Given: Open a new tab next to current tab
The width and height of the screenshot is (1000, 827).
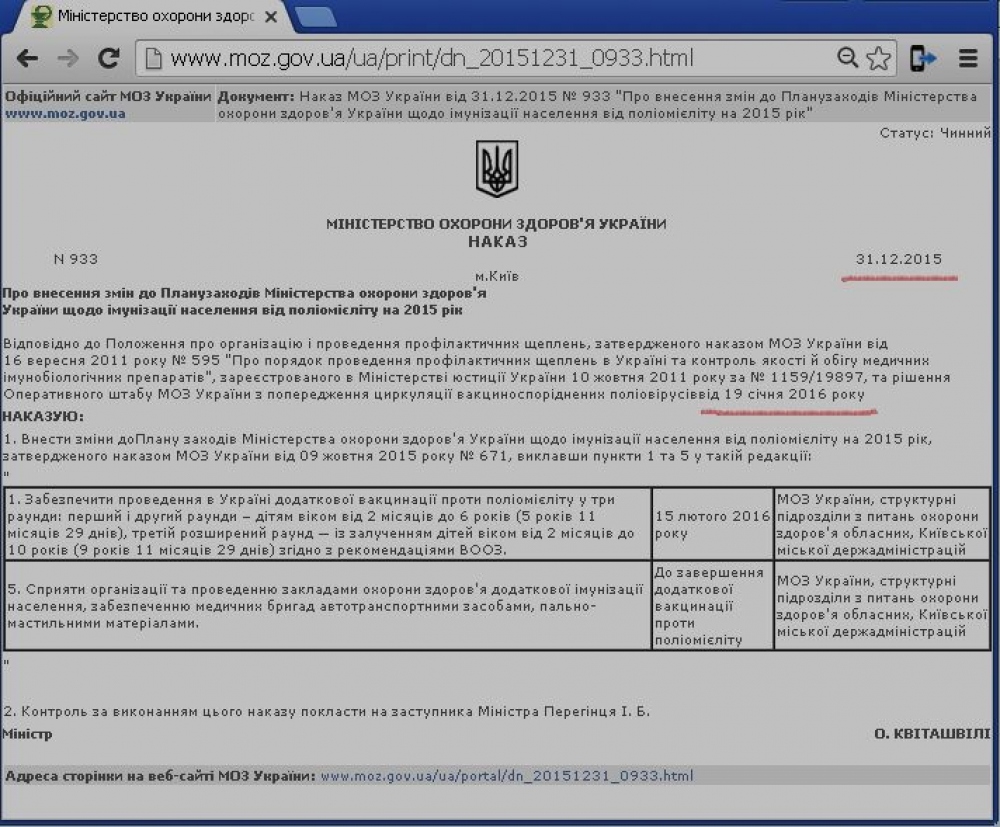Looking at the screenshot, I should (x=315, y=17).
